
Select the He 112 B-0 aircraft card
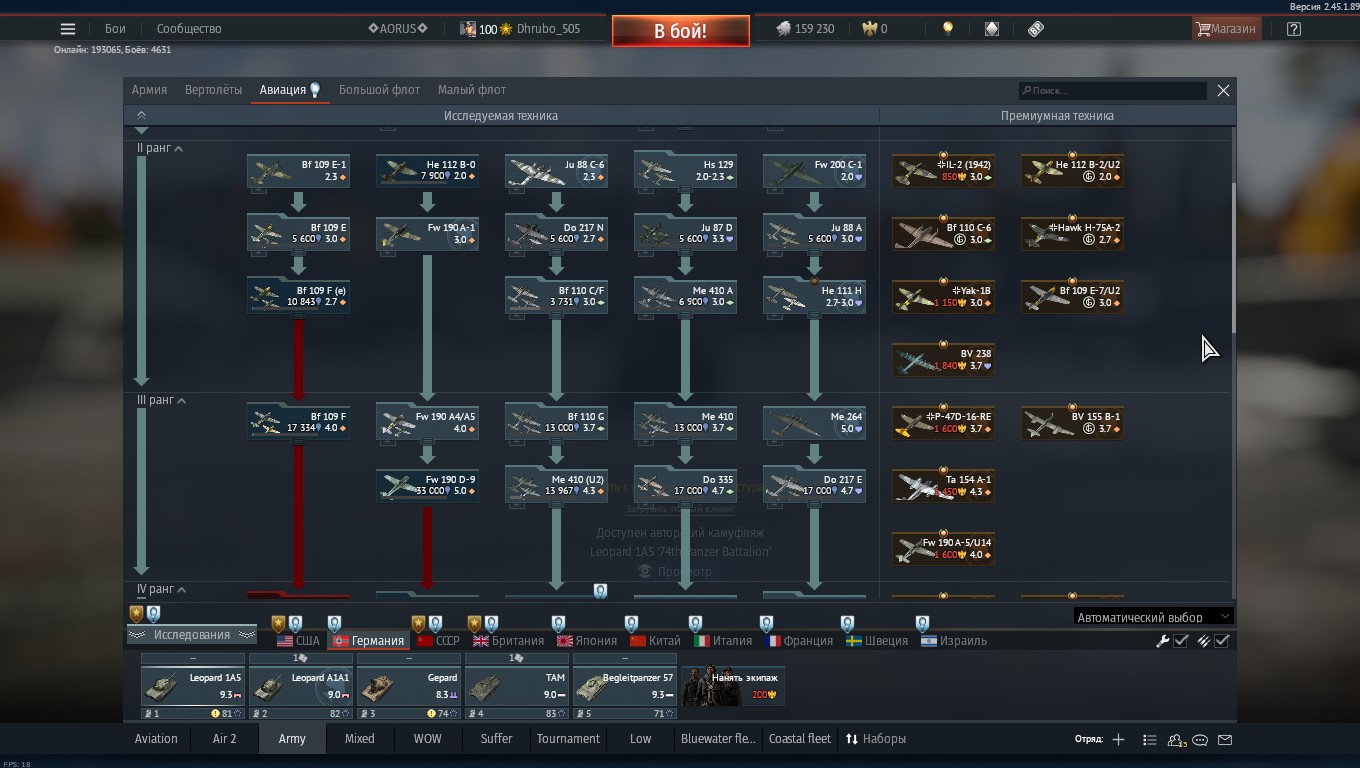(427, 171)
